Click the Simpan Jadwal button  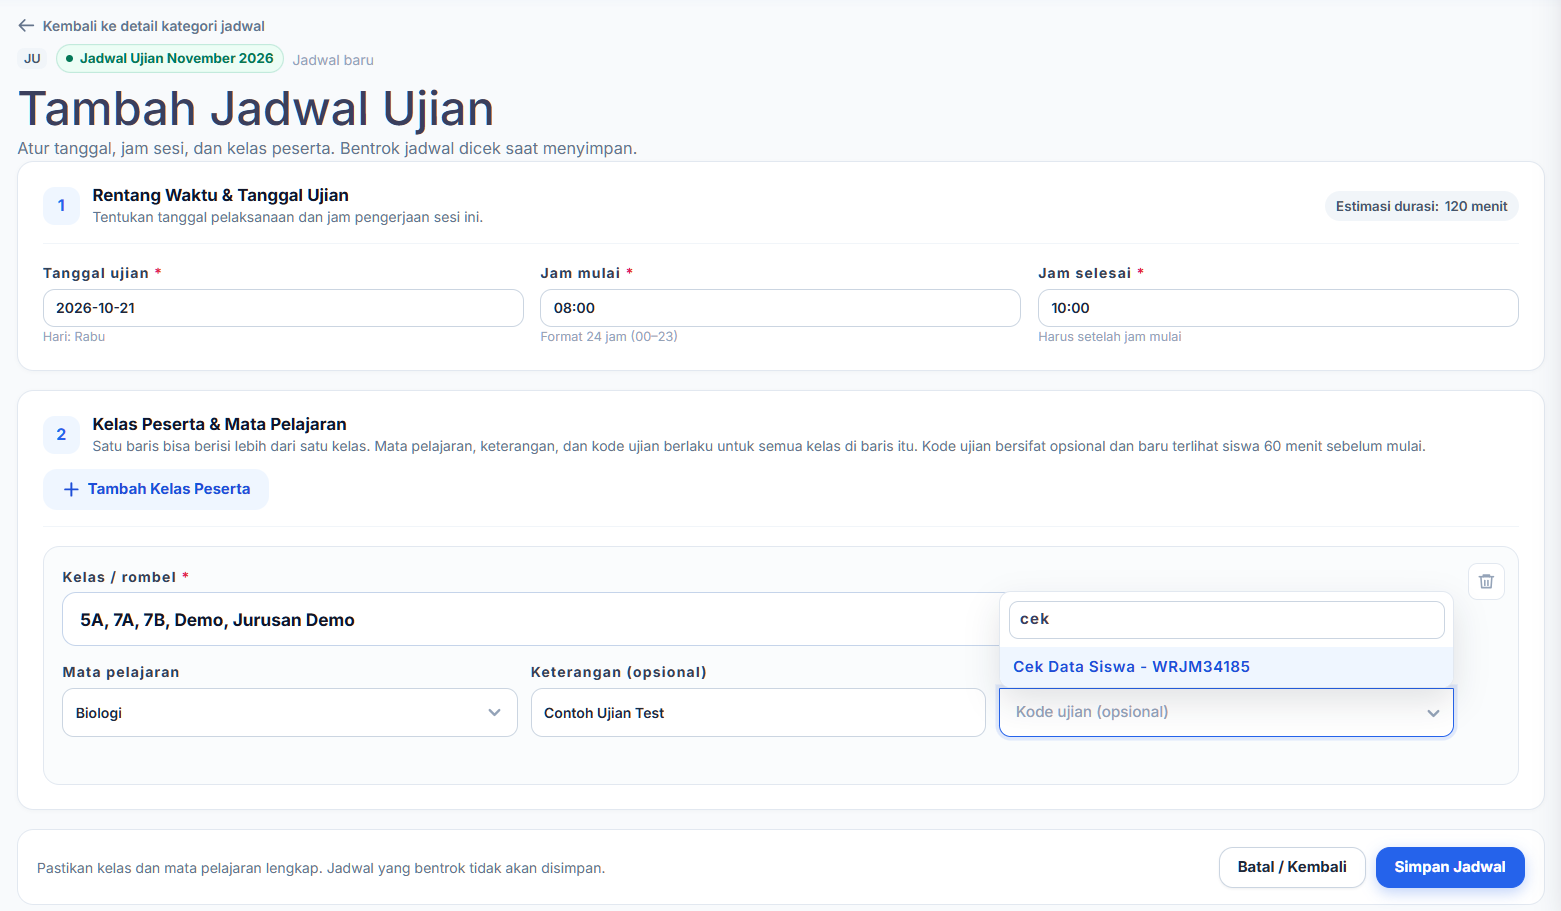(x=1450, y=867)
